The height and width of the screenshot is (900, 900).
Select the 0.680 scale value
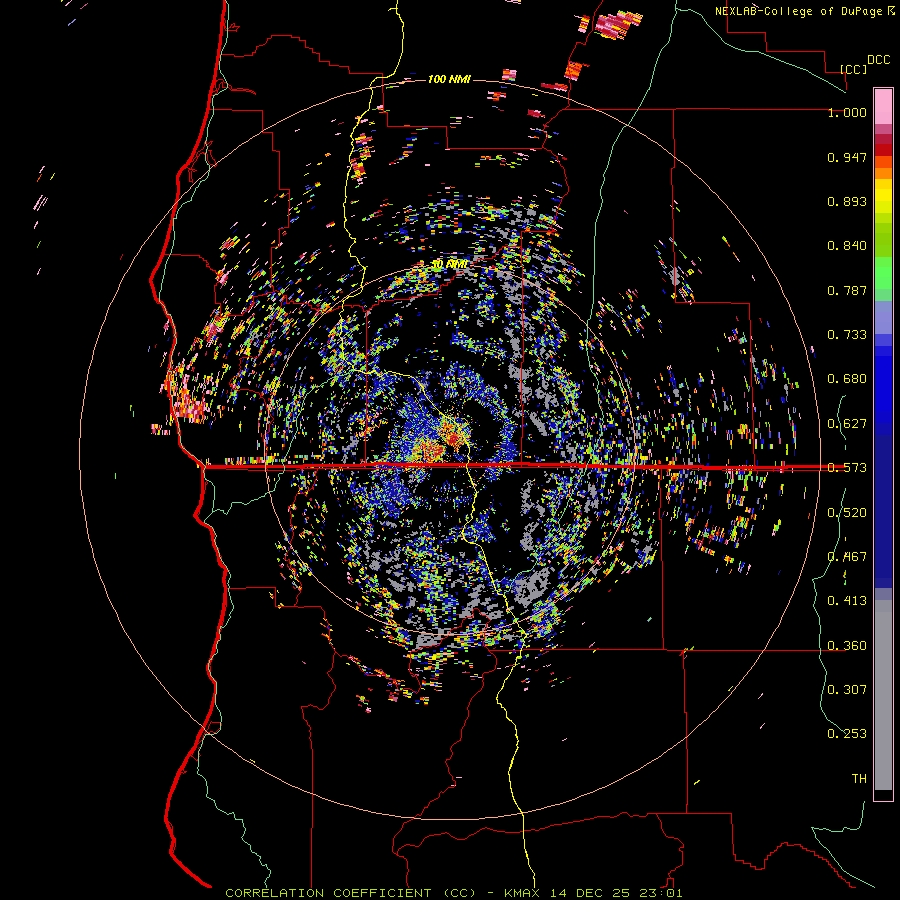847,379
